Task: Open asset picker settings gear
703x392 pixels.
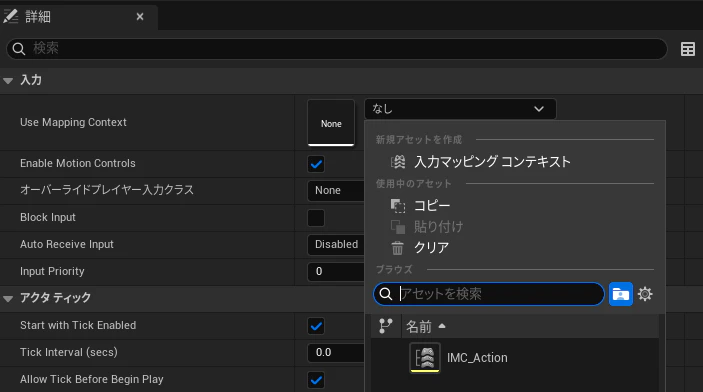Action: click(x=645, y=294)
